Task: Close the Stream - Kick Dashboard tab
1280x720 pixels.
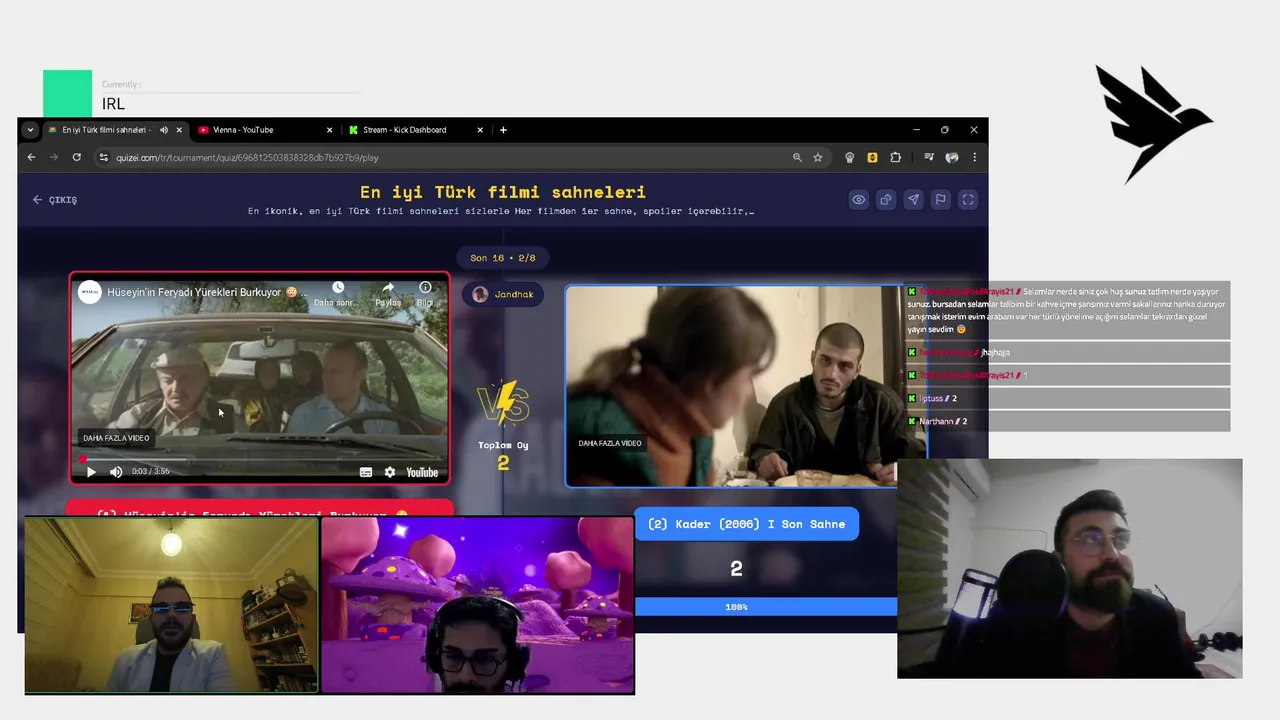Action: 480,130
